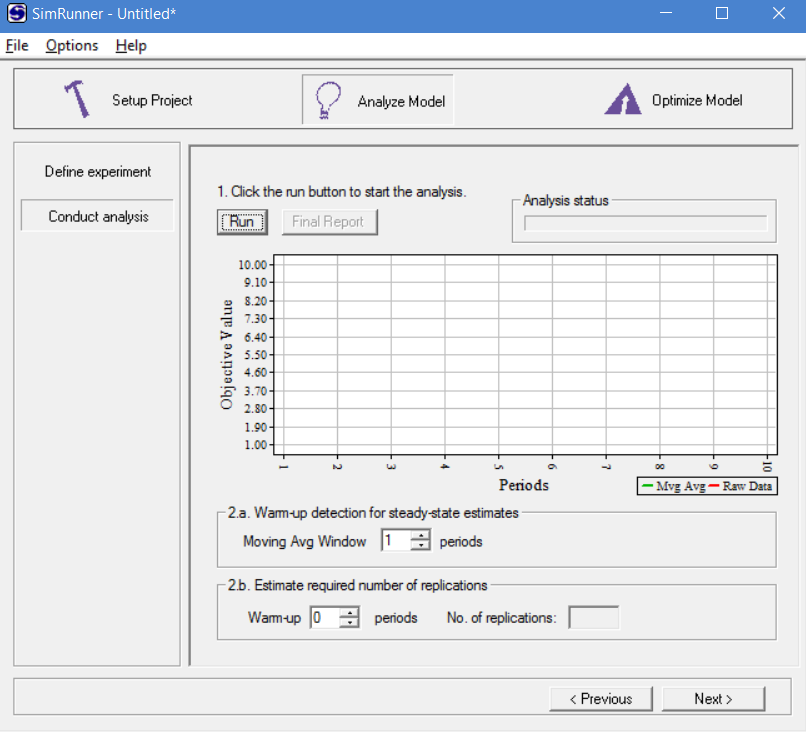Decrease Warm-up periods value
Image resolution: width=806 pixels, height=732 pixels.
pyautogui.click(x=350, y=622)
